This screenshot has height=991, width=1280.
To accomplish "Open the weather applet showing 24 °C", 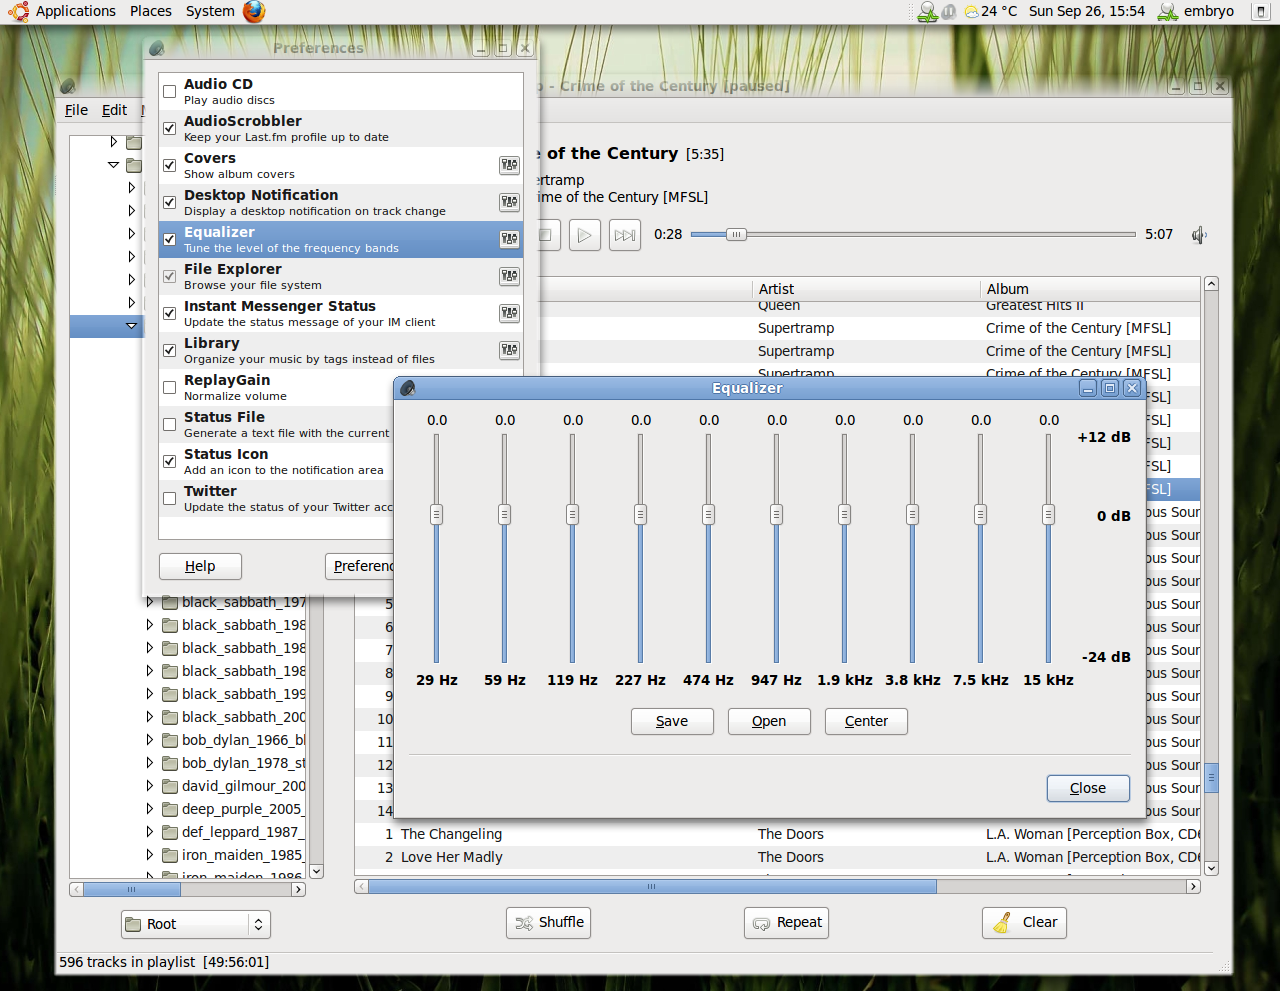I will pyautogui.click(x=991, y=11).
